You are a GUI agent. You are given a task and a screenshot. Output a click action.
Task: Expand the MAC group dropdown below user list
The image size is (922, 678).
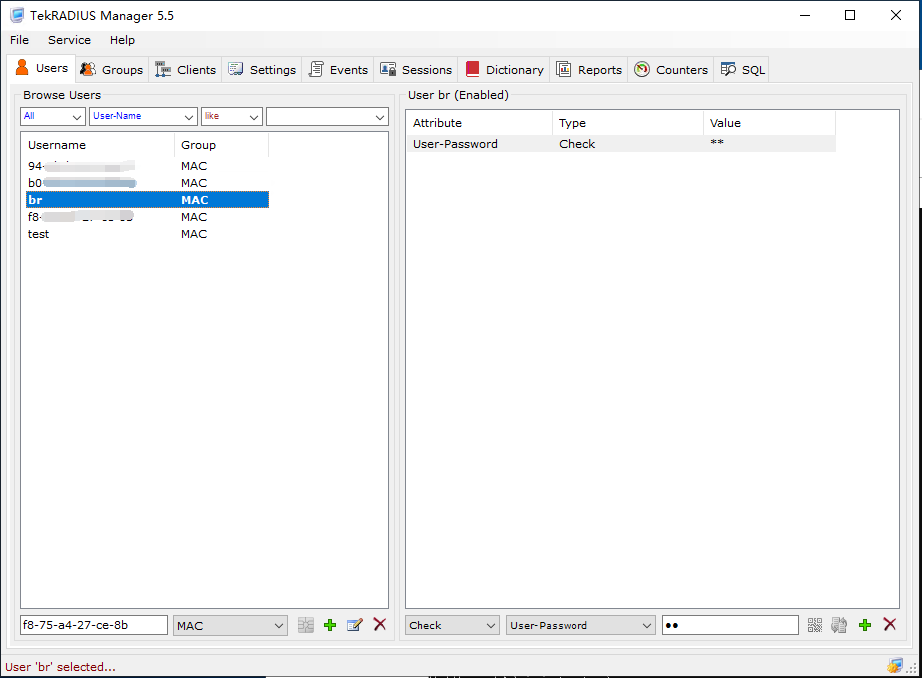pos(230,625)
